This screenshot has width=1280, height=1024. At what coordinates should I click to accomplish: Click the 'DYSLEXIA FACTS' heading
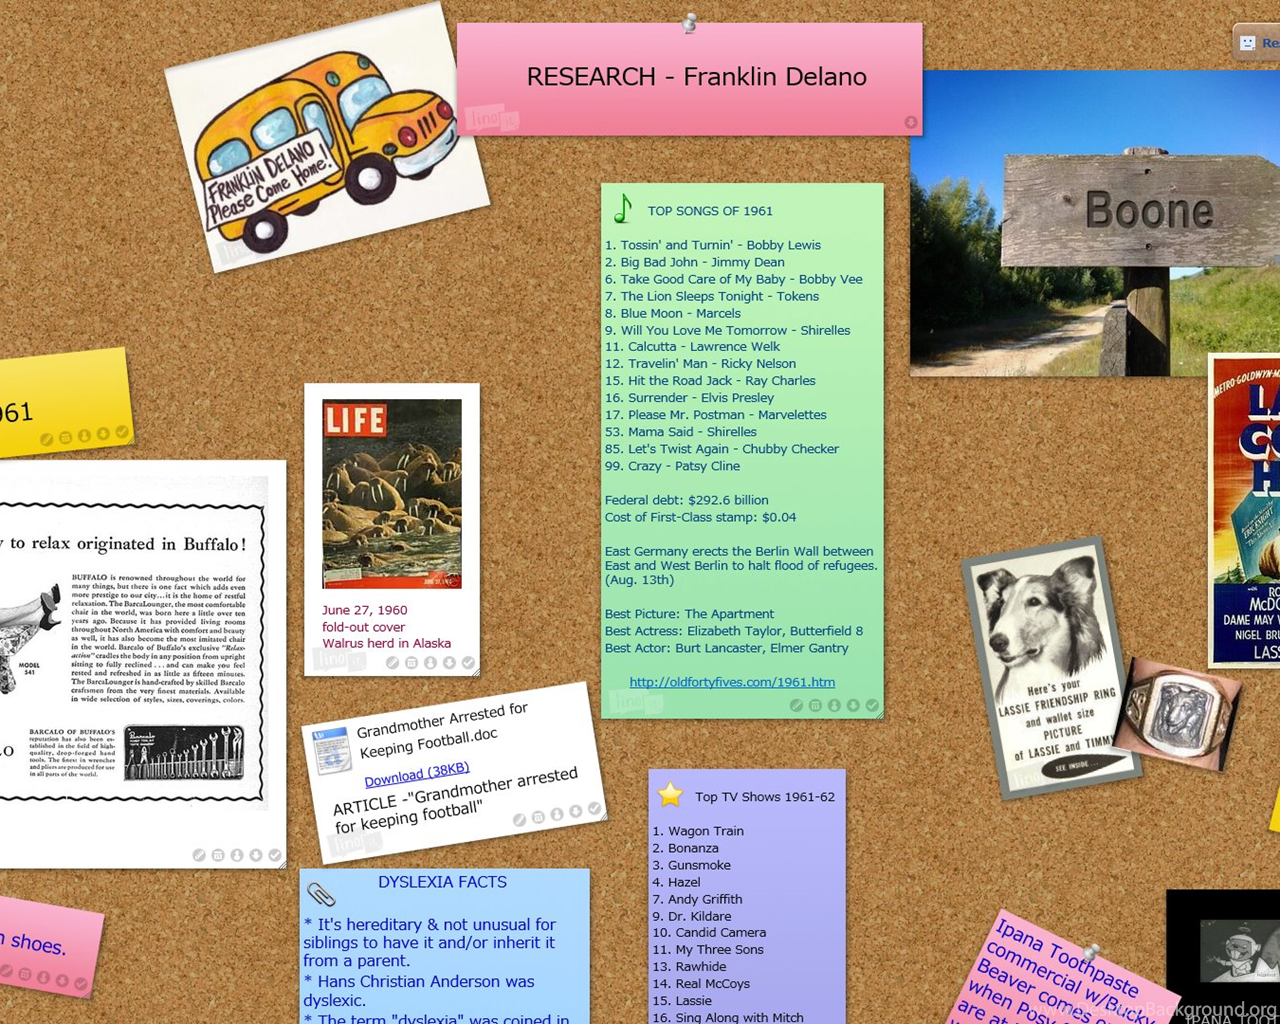(x=442, y=882)
